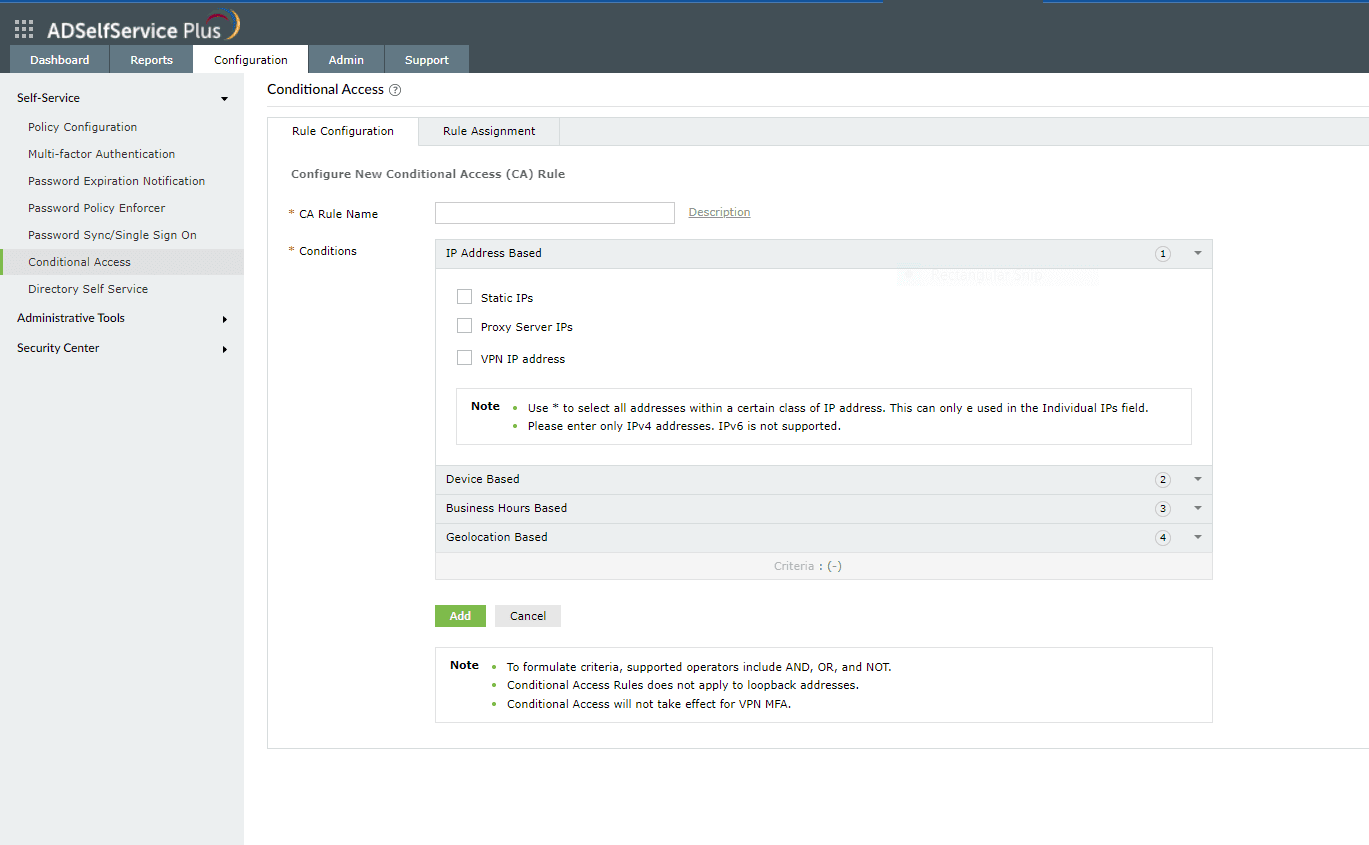Collapse the IP Address Based section arrow
1369x845 pixels.
tap(1197, 254)
